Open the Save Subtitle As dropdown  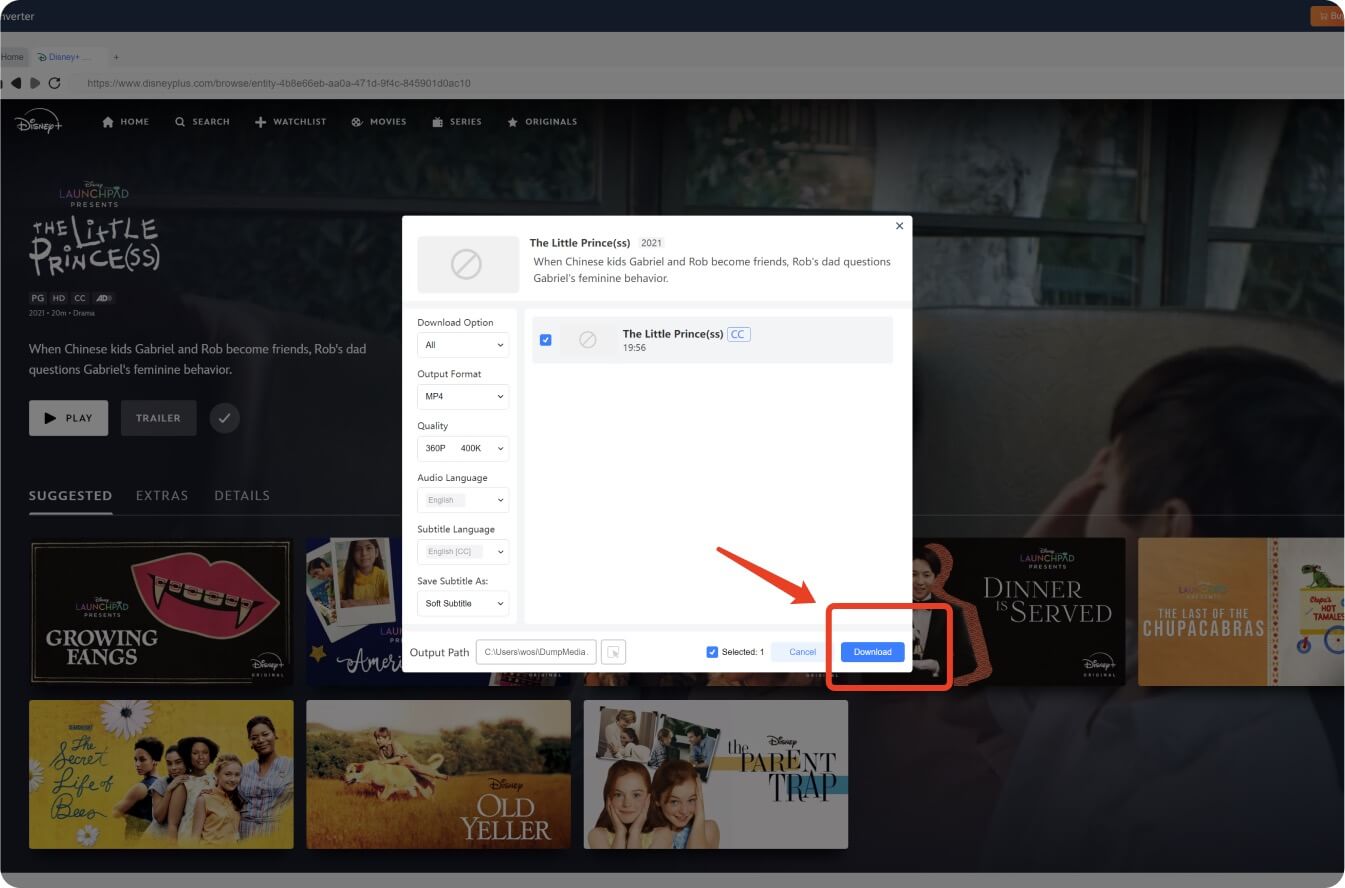463,603
